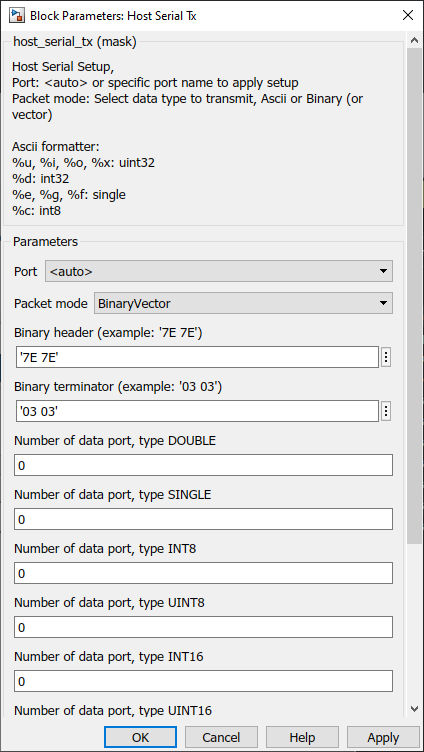This screenshot has height=752, width=424.
Task: Click the 'host_serial_tx (mask)' group title
Action: [x=75, y=42]
